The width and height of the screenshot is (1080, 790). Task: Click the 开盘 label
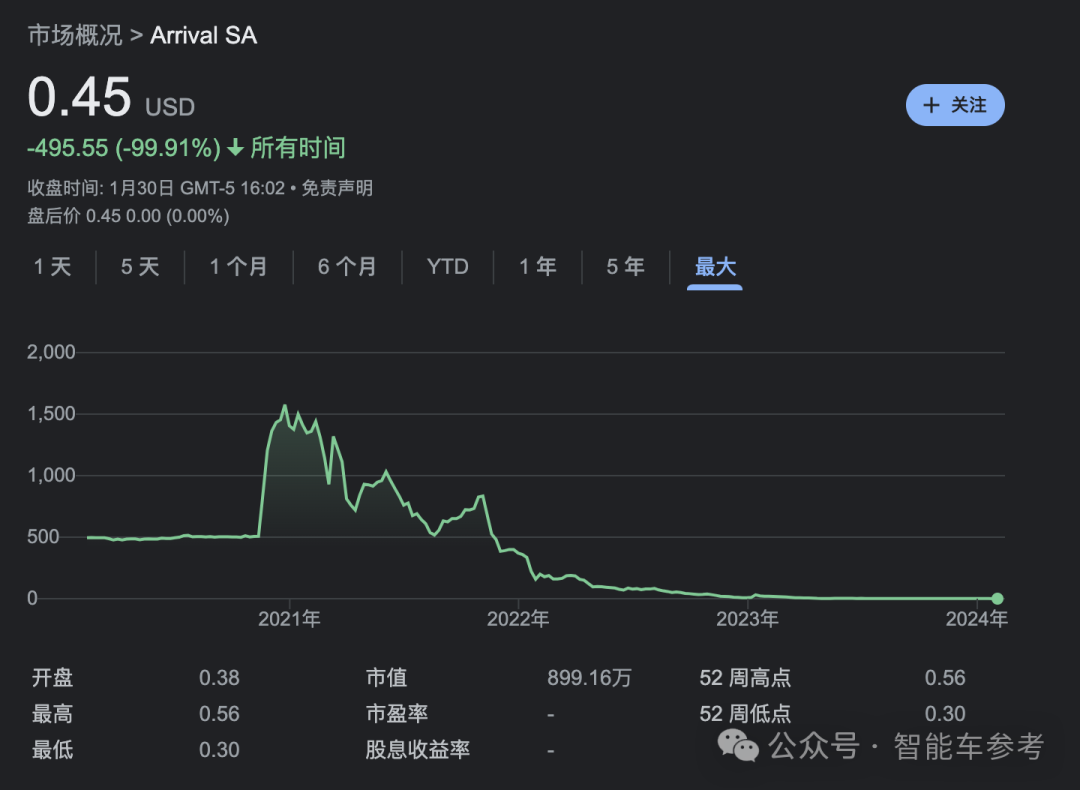coord(52,678)
